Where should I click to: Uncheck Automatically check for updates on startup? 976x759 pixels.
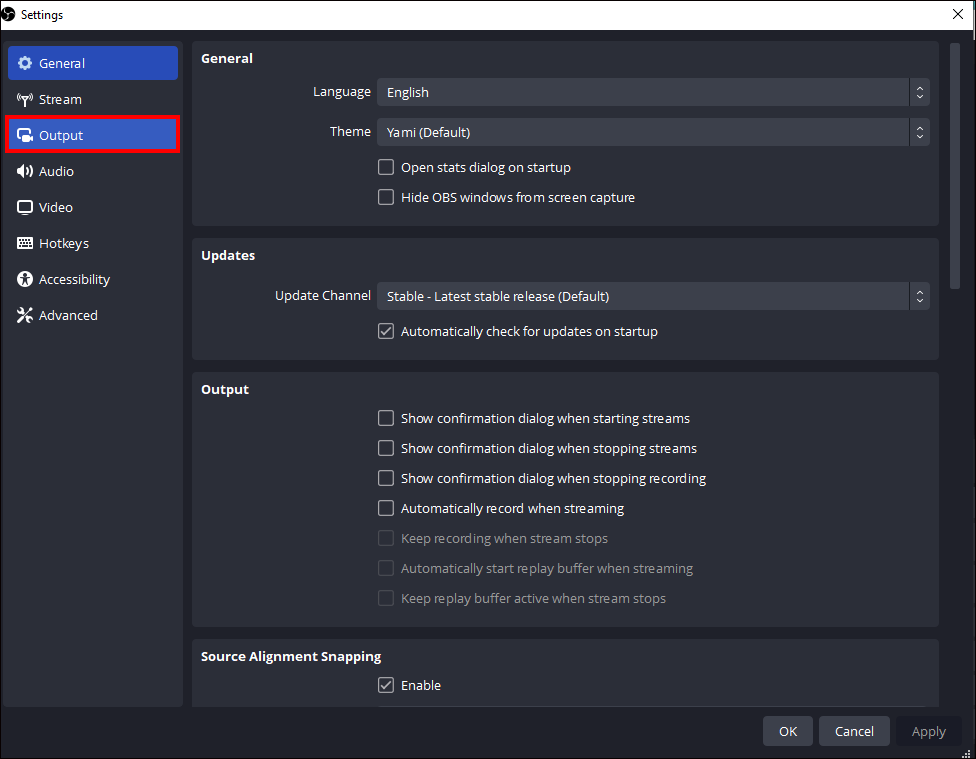click(x=386, y=332)
